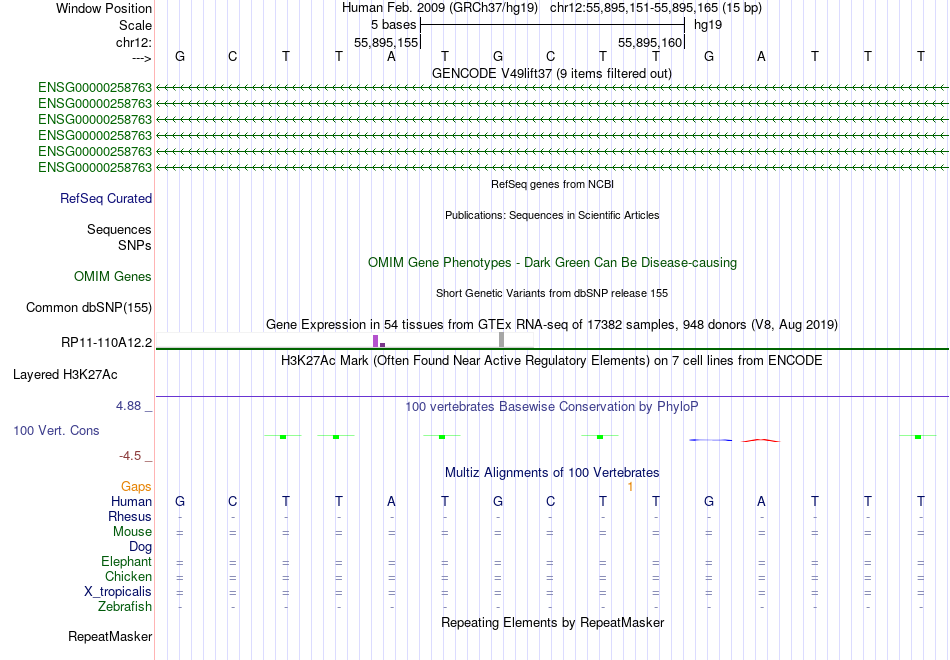Viewport: 950px width, 660px height.
Task: Click the X_tropicalis alignment row label
Action: pyautogui.click(x=118, y=592)
